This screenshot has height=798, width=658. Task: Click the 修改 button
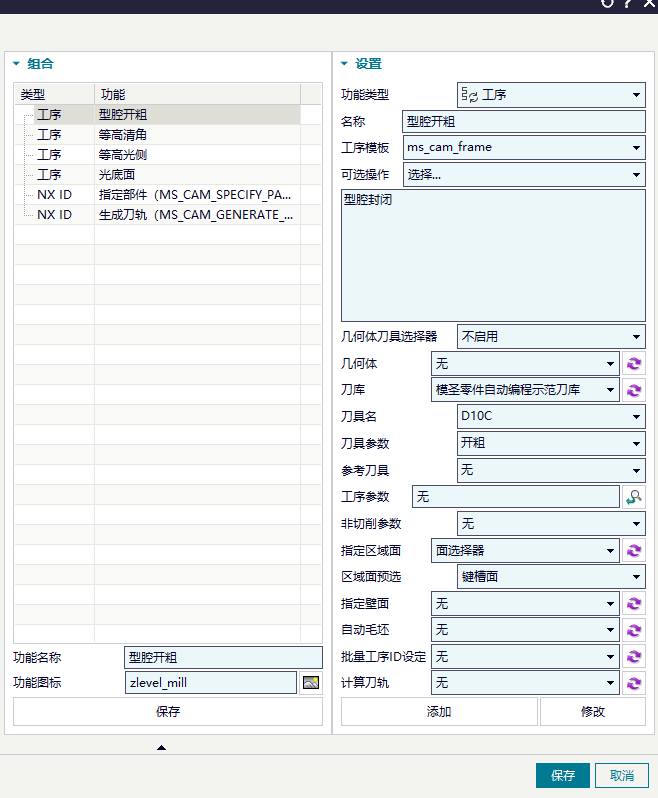coord(593,711)
